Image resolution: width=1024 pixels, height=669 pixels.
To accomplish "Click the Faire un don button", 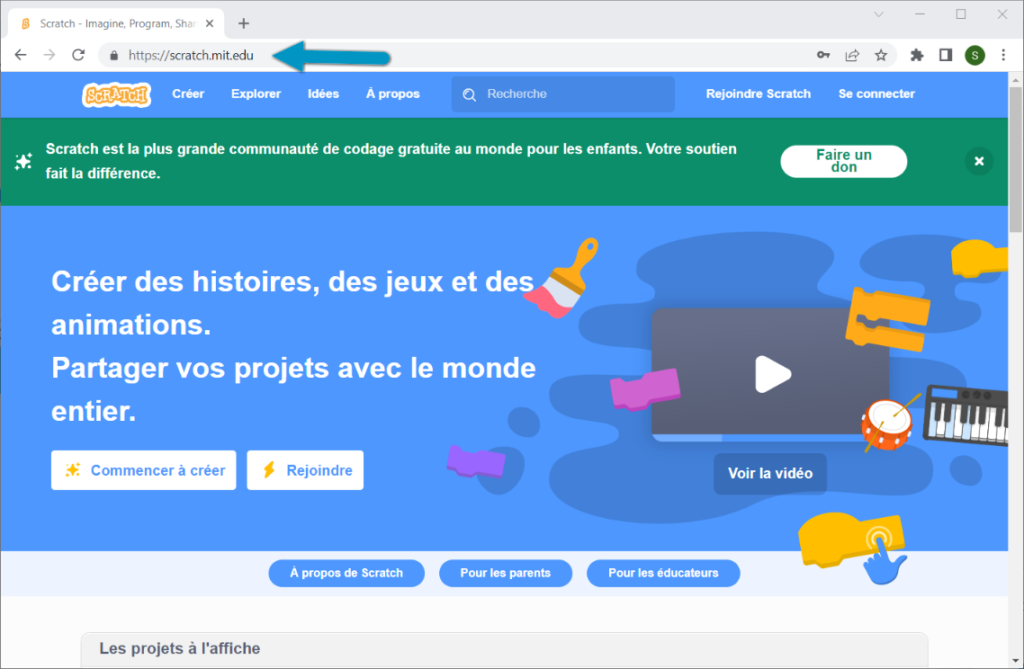I will [x=843, y=161].
